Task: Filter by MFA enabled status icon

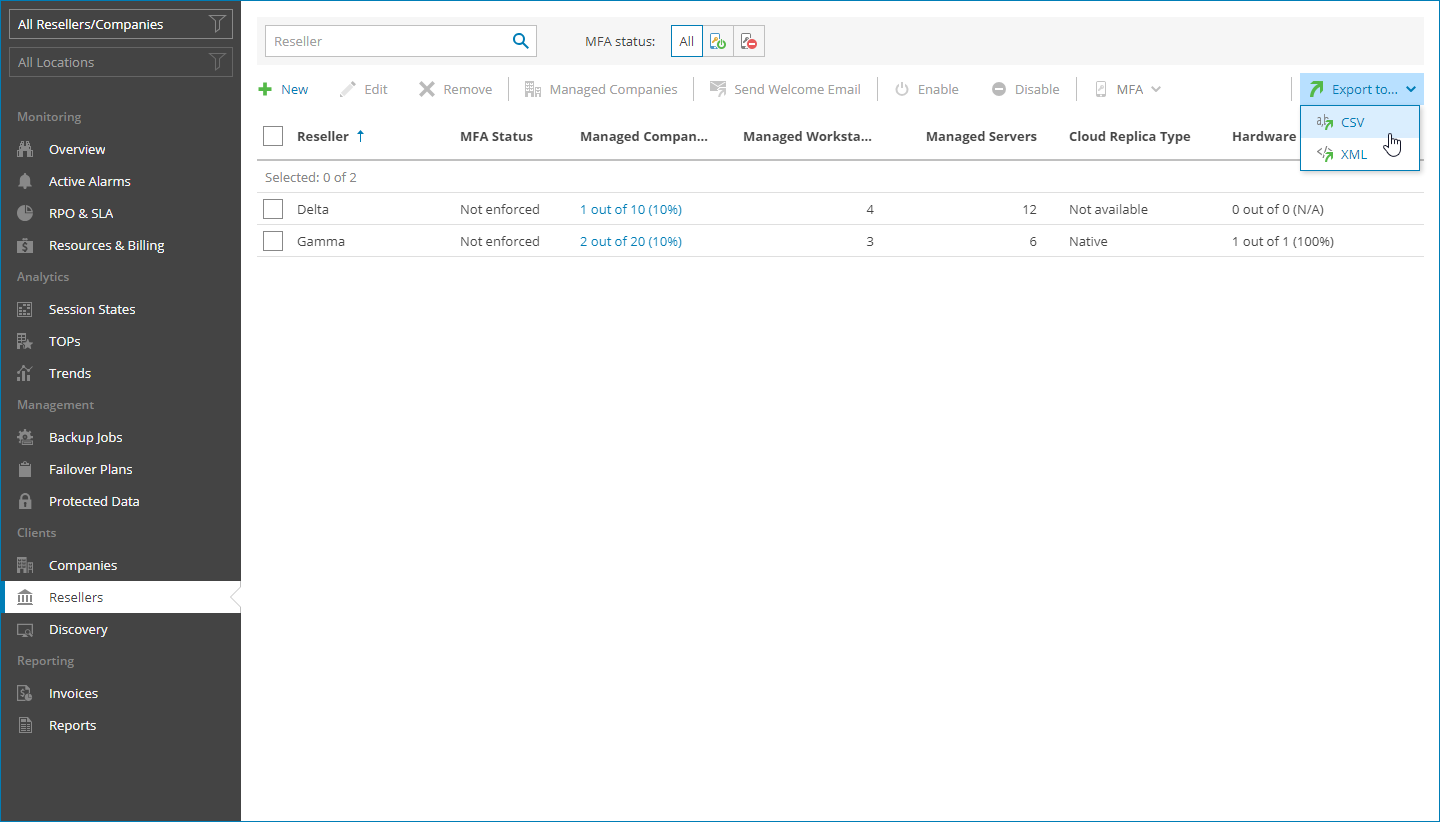Action: click(718, 41)
